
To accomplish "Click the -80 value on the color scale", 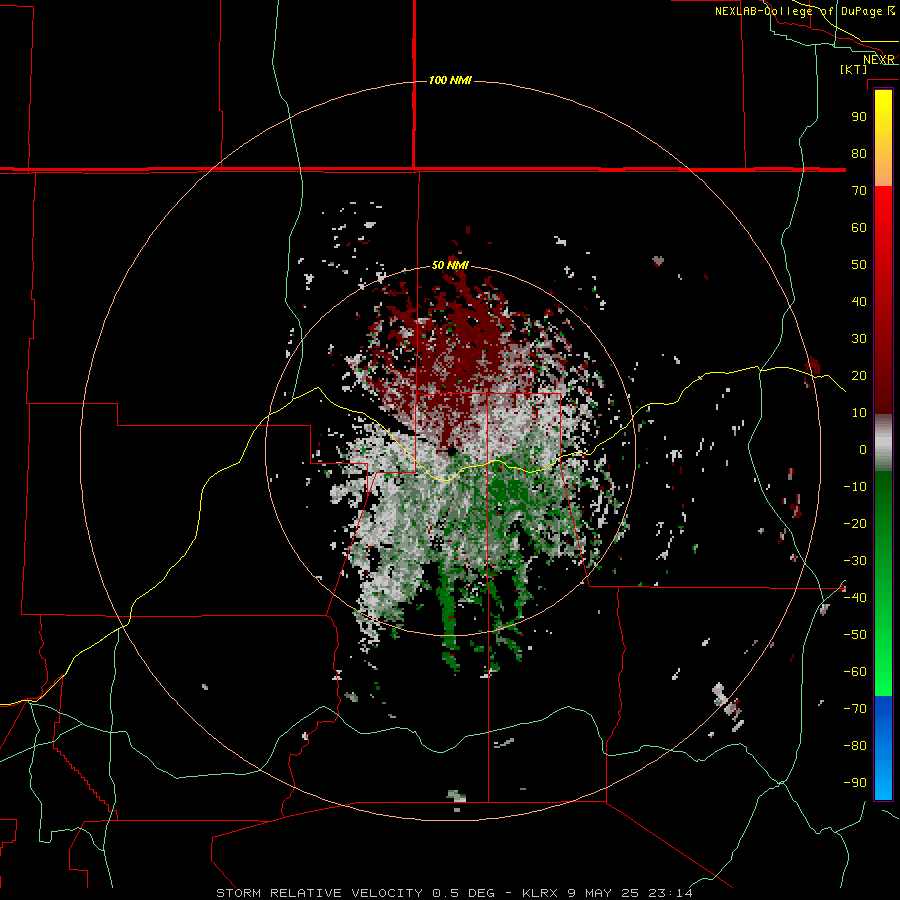I will pyautogui.click(x=855, y=746).
